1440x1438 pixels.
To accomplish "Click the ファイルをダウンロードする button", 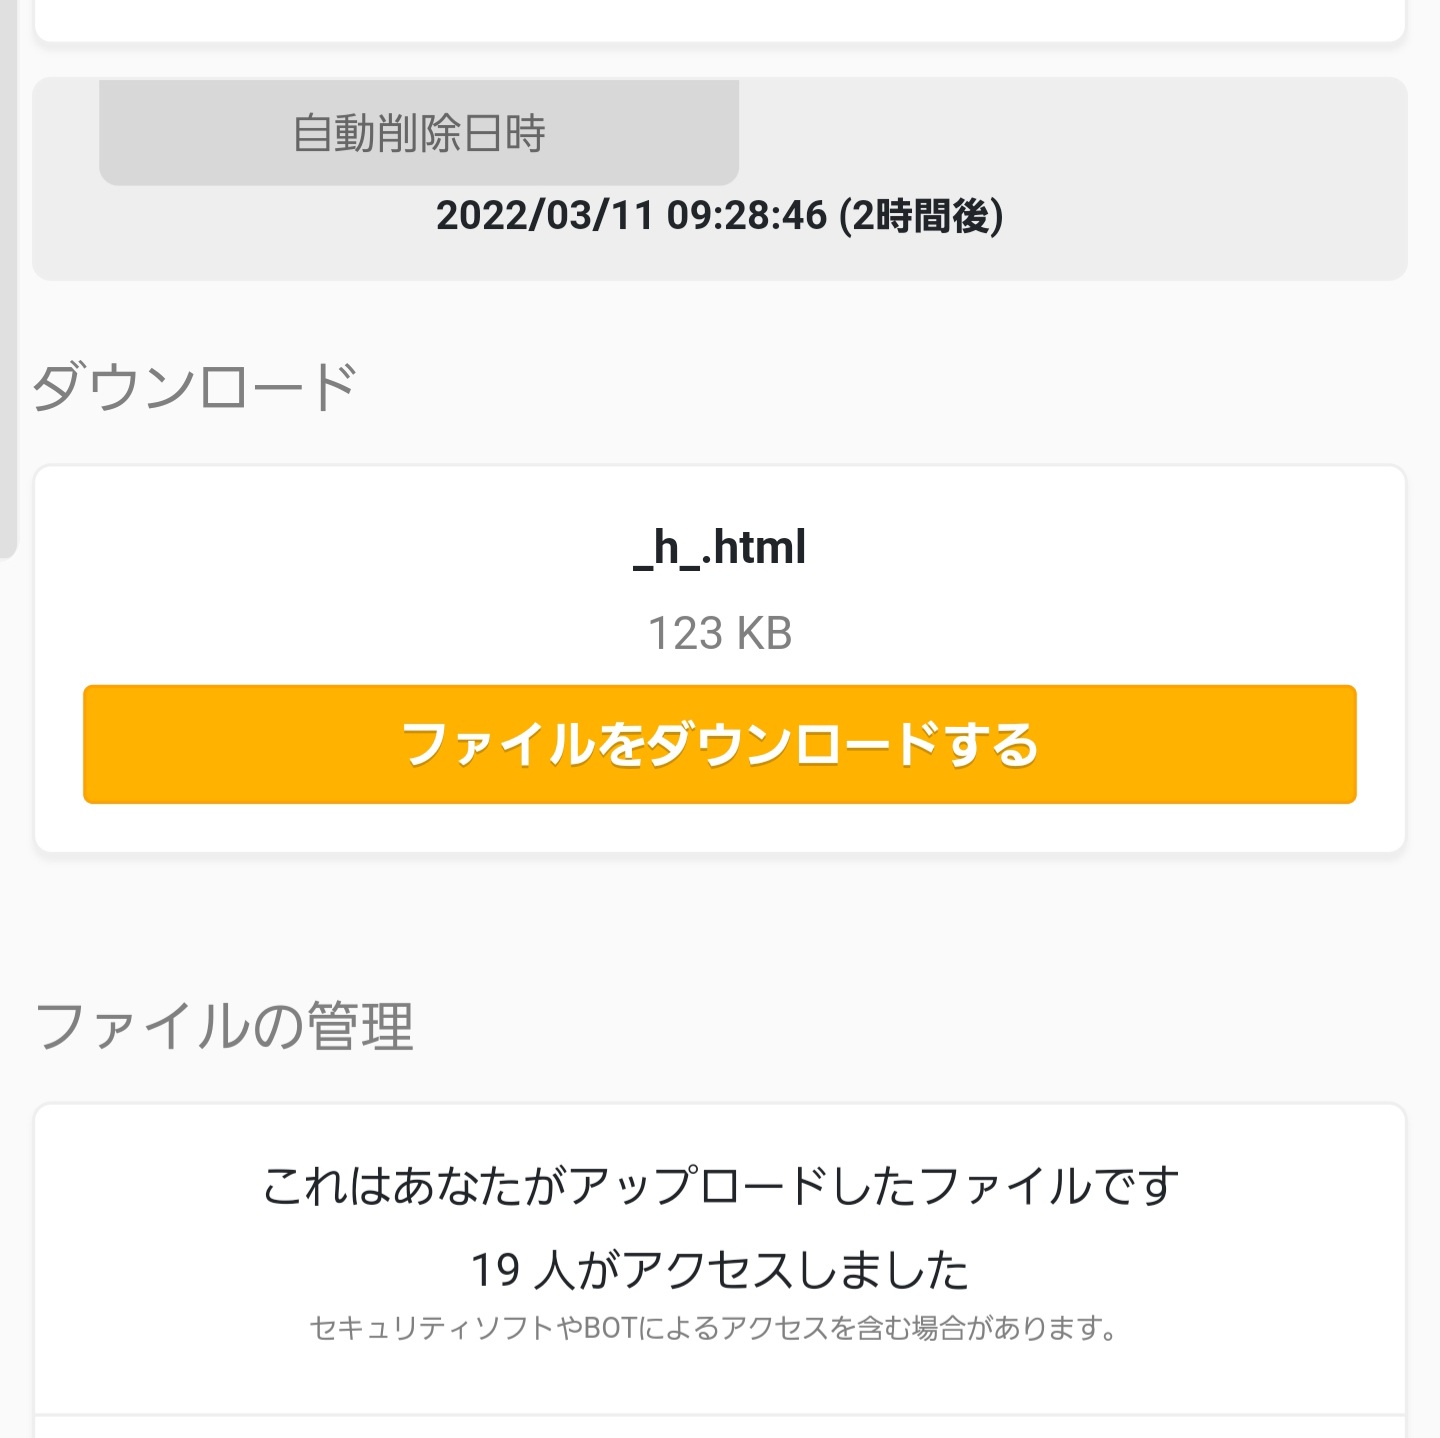I will click(720, 744).
